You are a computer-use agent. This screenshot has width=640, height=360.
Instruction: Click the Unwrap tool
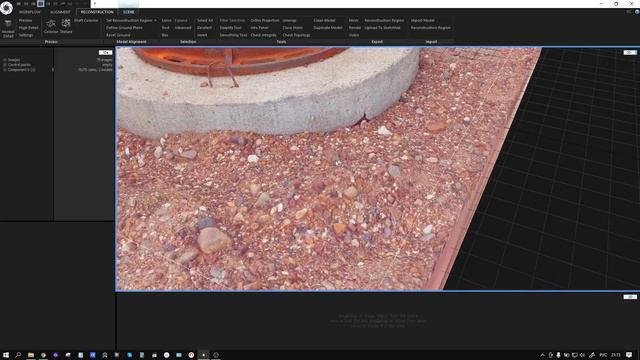289,20
